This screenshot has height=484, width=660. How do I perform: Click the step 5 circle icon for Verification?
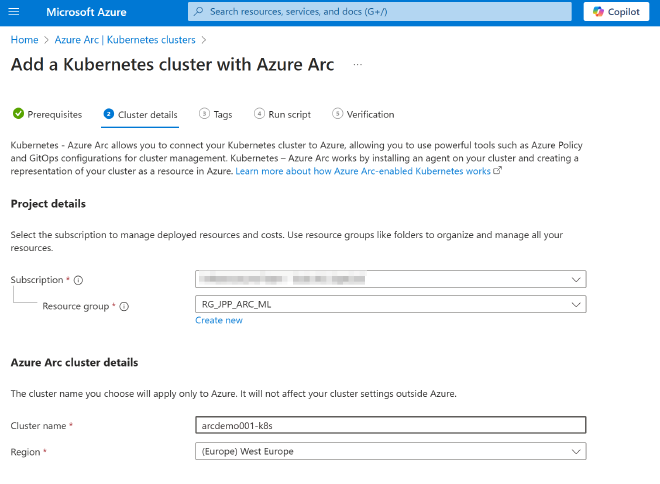click(x=338, y=114)
